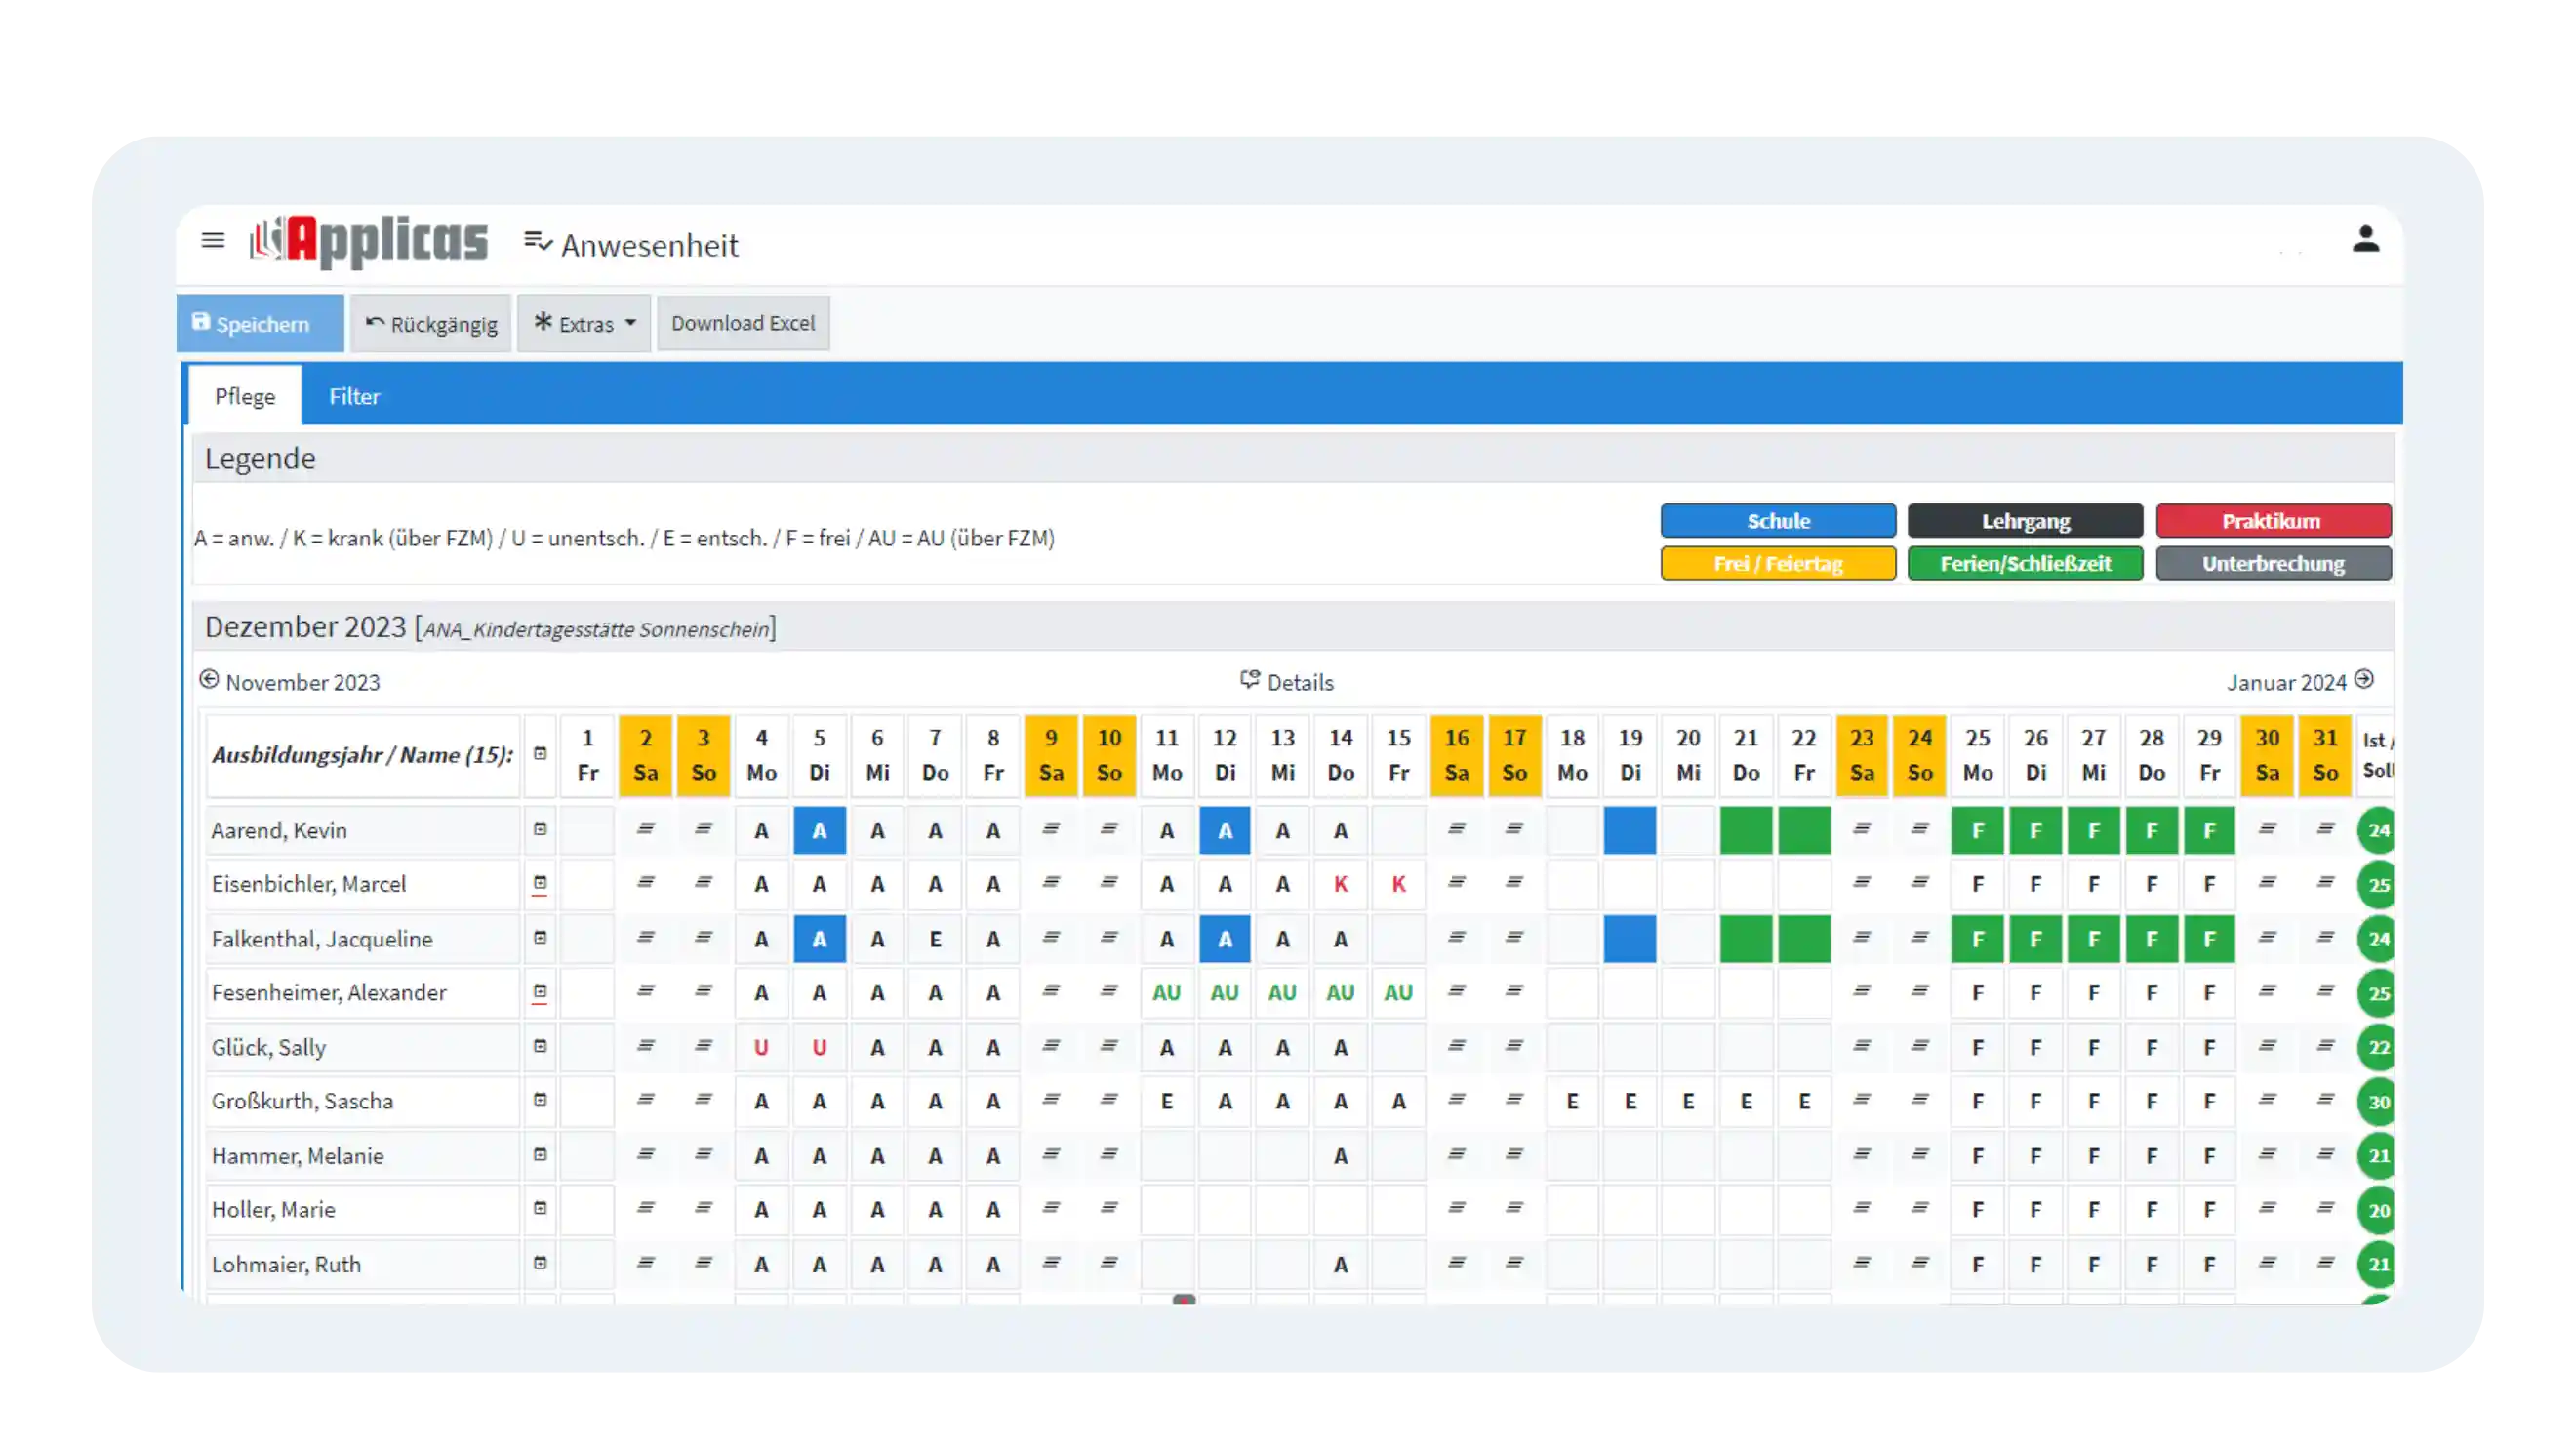Screen dimensions: 2576x1449
Task: Click the Speichern button
Action: [260, 323]
